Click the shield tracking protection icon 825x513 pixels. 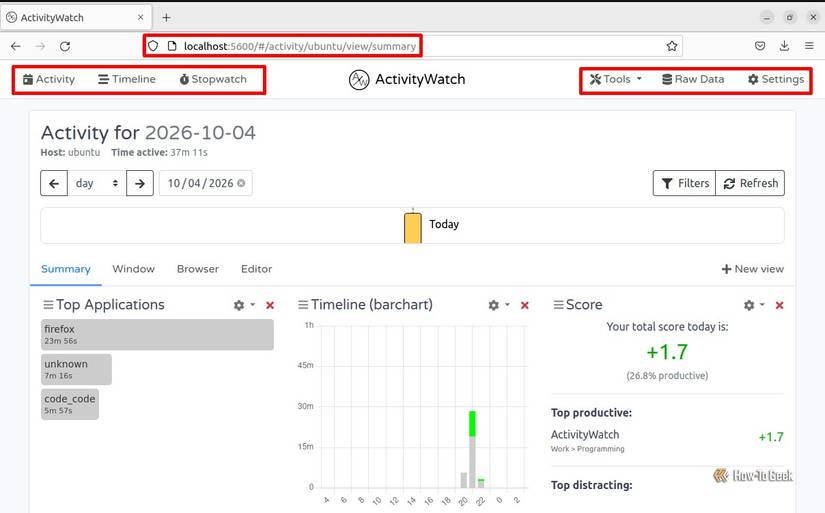(x=153, y=46)
